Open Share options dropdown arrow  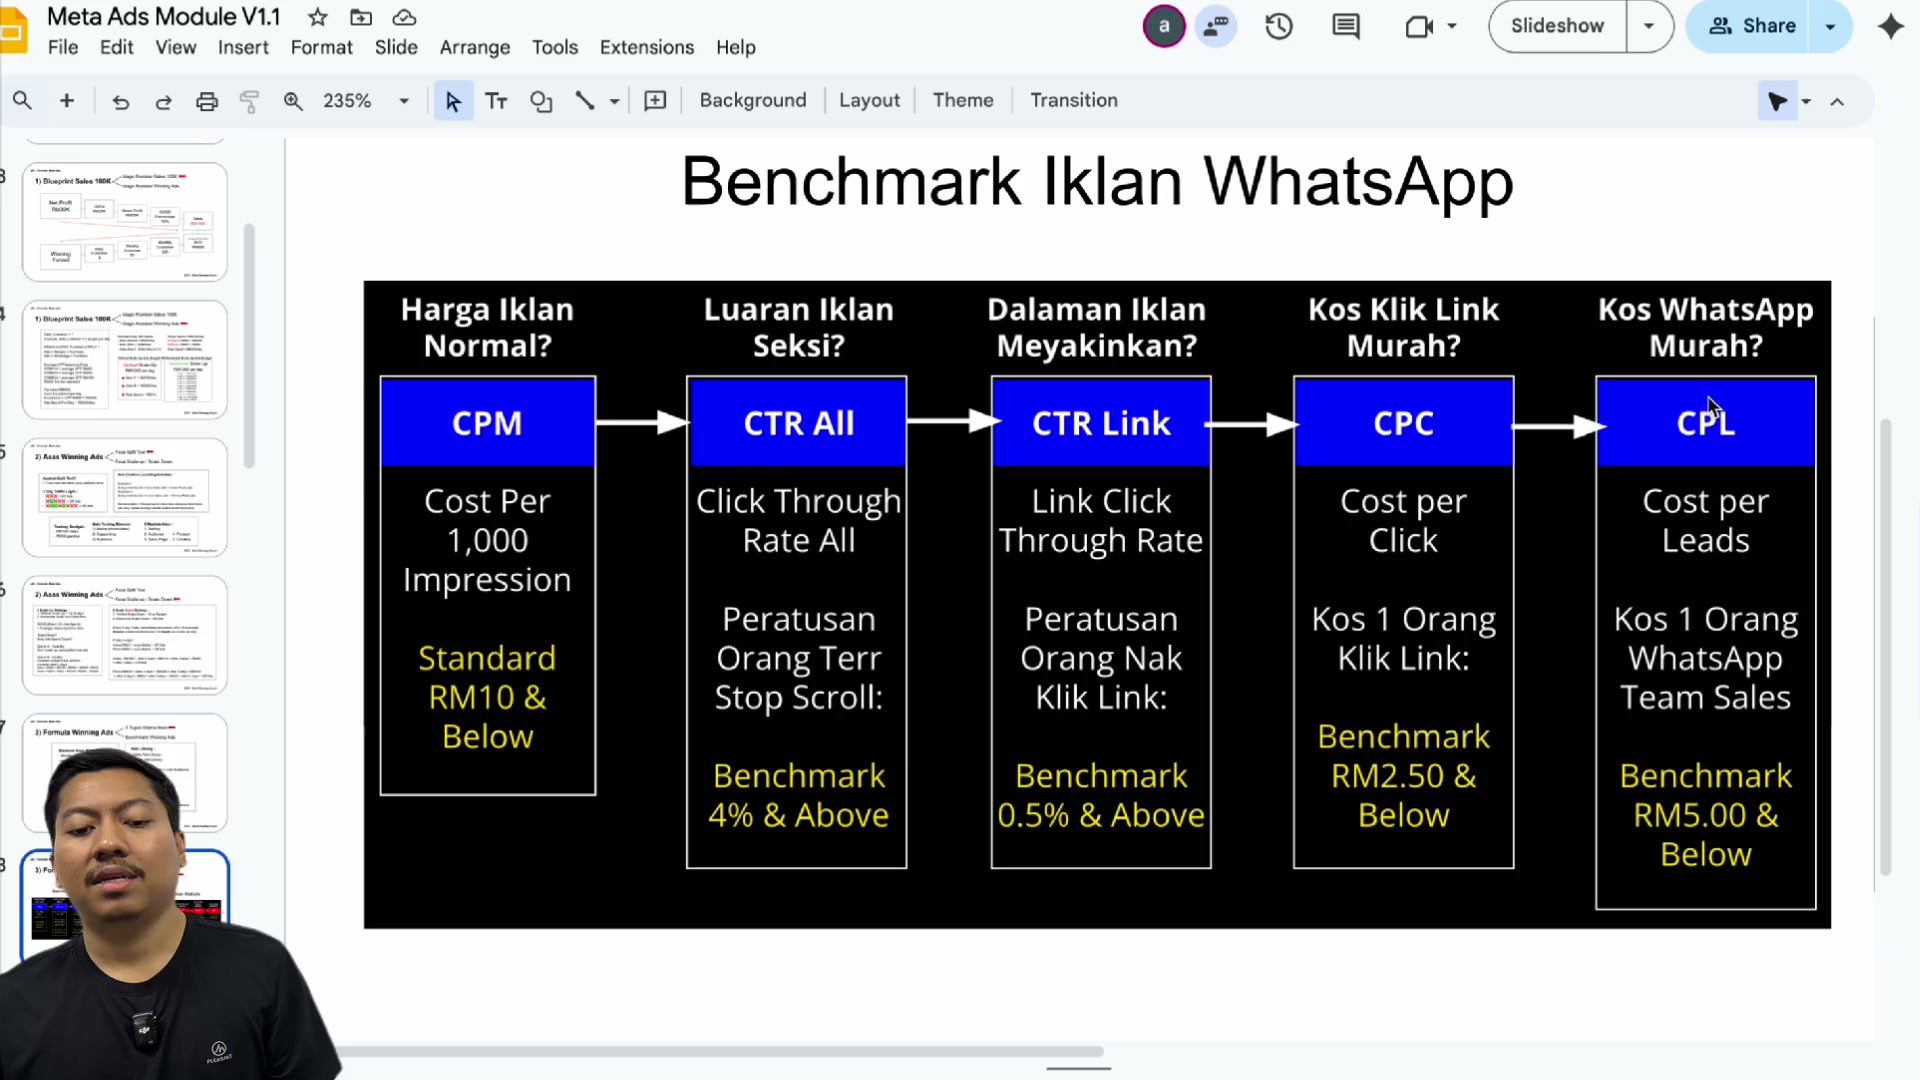(1830, 26)
